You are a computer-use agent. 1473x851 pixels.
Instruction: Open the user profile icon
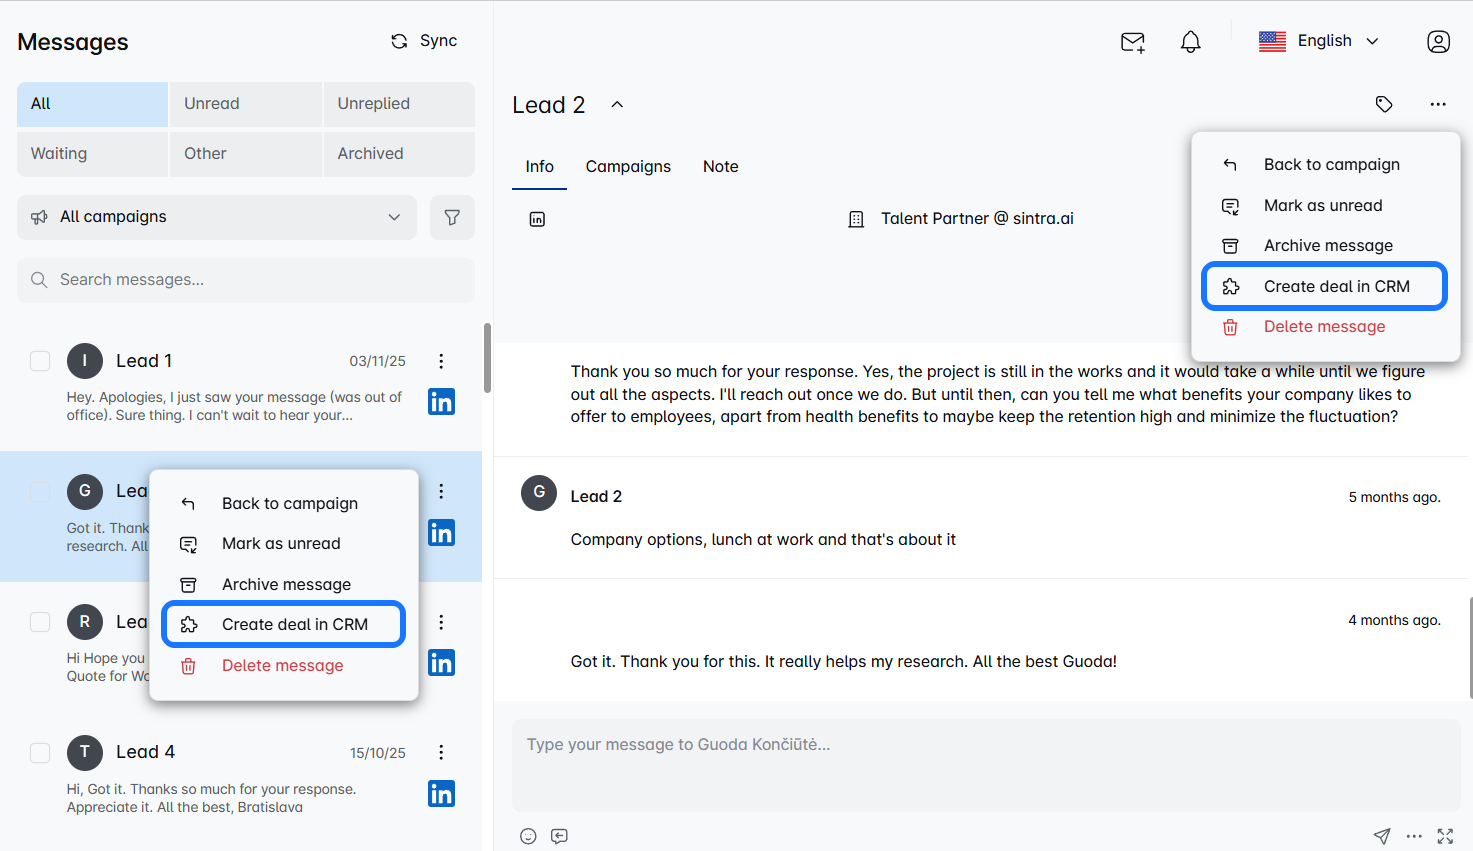click(1438, 42)
